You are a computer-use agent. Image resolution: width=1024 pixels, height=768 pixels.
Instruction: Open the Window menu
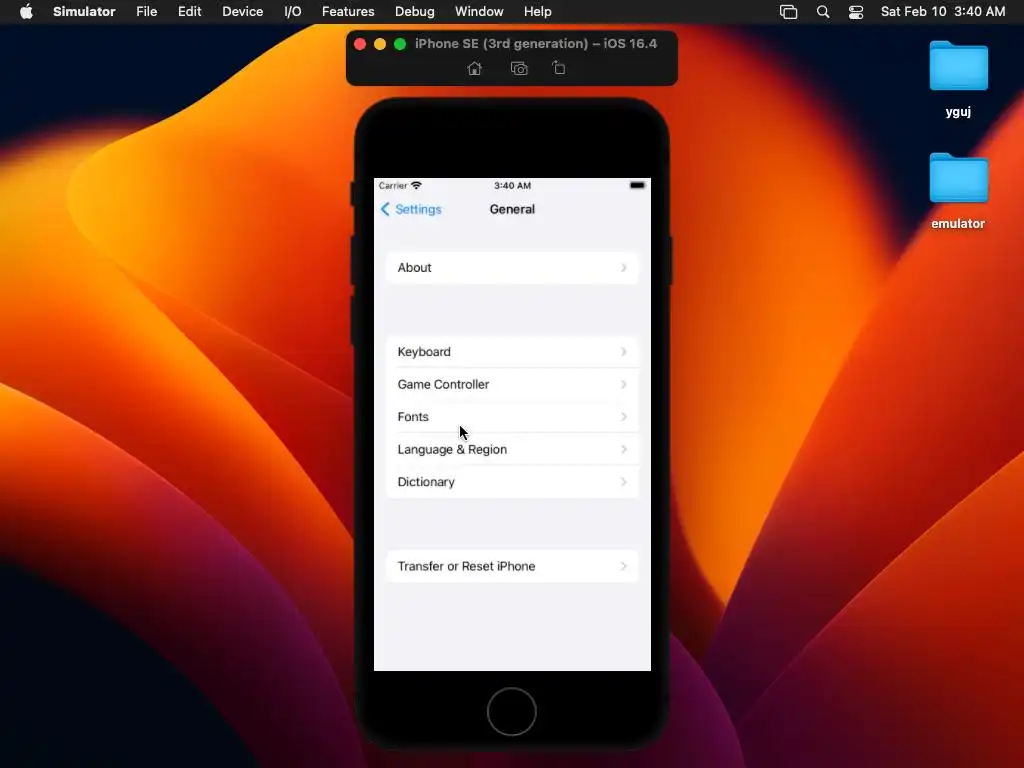479,12
